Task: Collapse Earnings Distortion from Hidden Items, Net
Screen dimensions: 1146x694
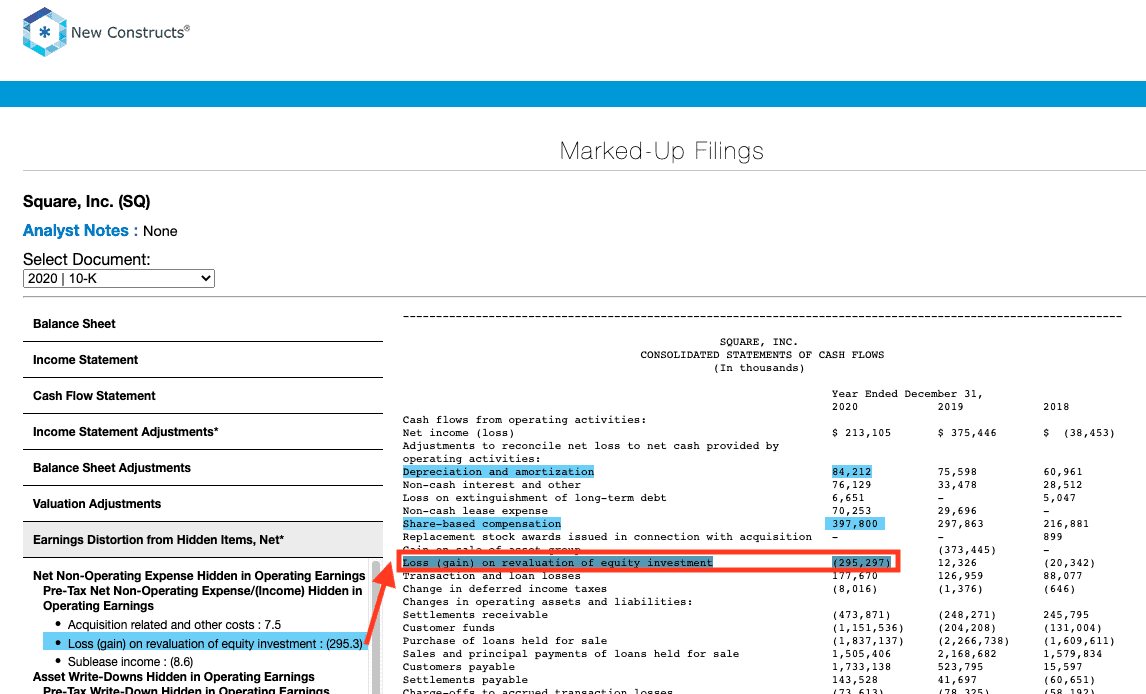Action: [x=202, y=540]
